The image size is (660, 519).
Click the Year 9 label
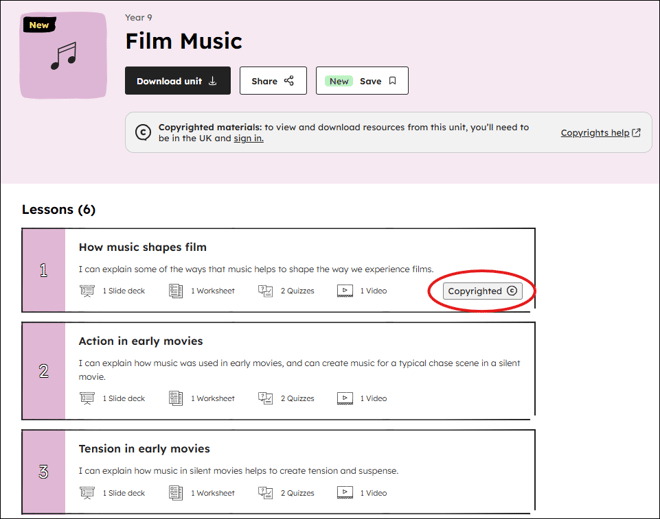[x=138, y=18]
